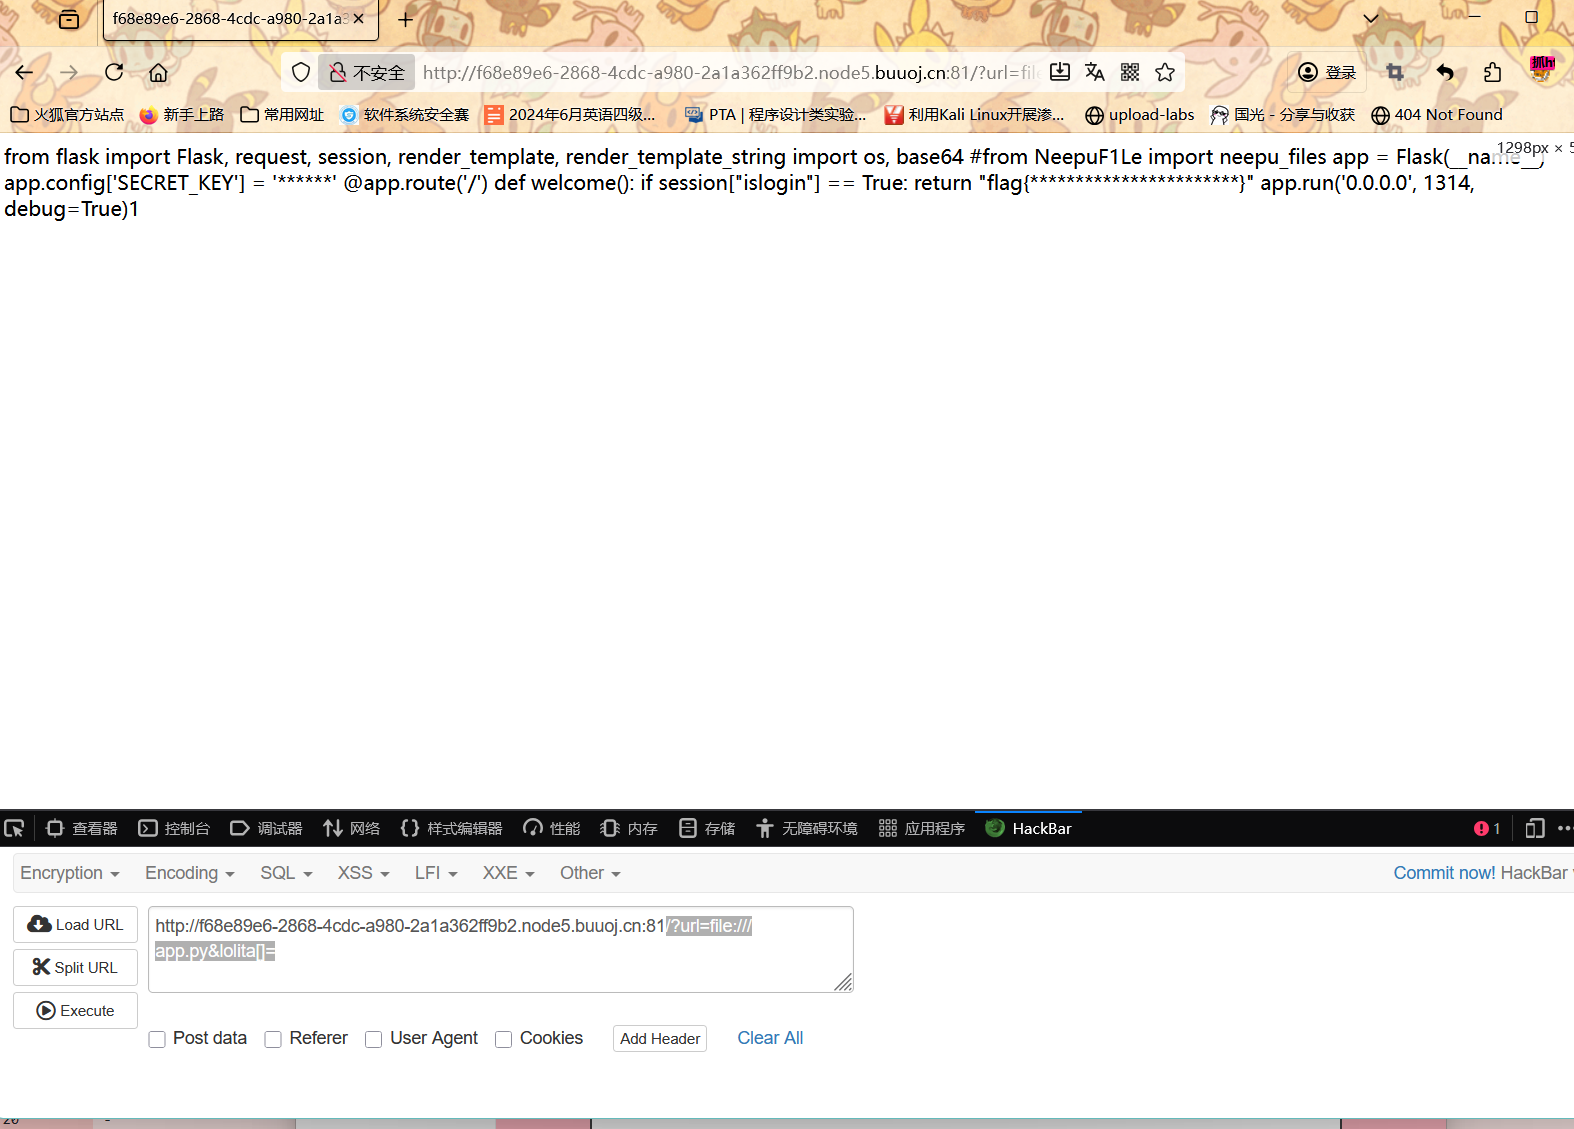Screen dimensions: 1574x1129
Task: Open the page translation icon
Action: [x=1095, y=72]
